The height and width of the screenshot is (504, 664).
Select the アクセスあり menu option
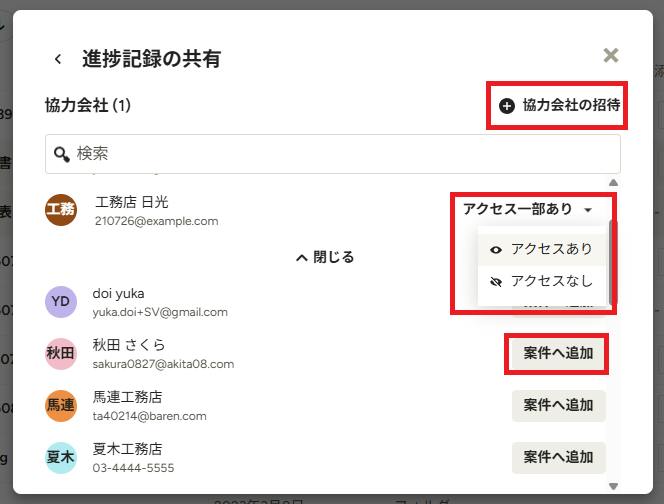point(541,249)
